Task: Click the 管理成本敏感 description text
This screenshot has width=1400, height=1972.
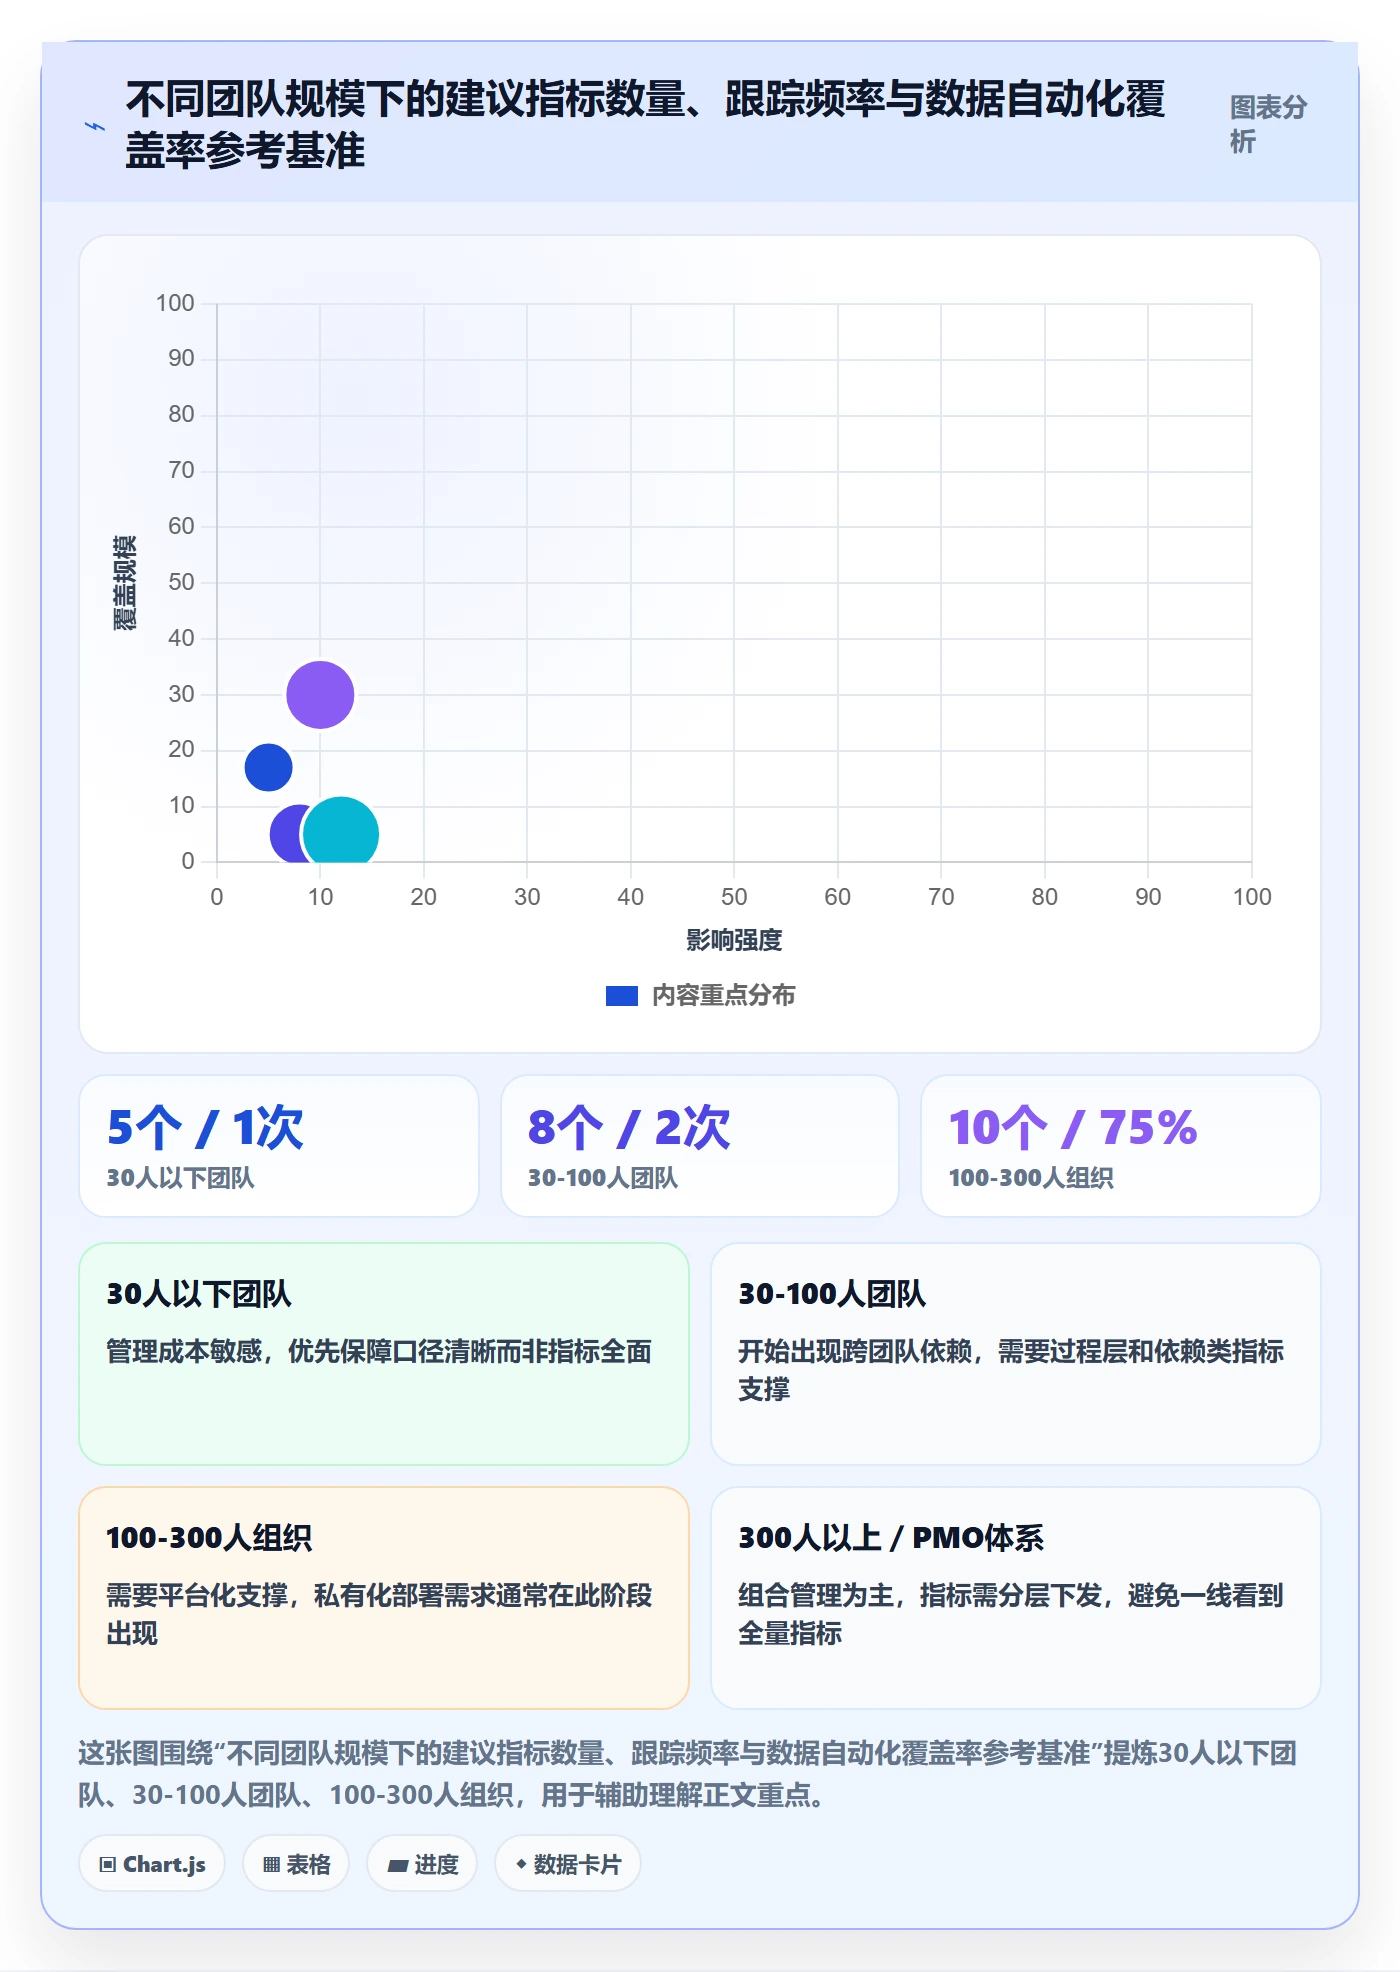Action: pos(379,1352)
